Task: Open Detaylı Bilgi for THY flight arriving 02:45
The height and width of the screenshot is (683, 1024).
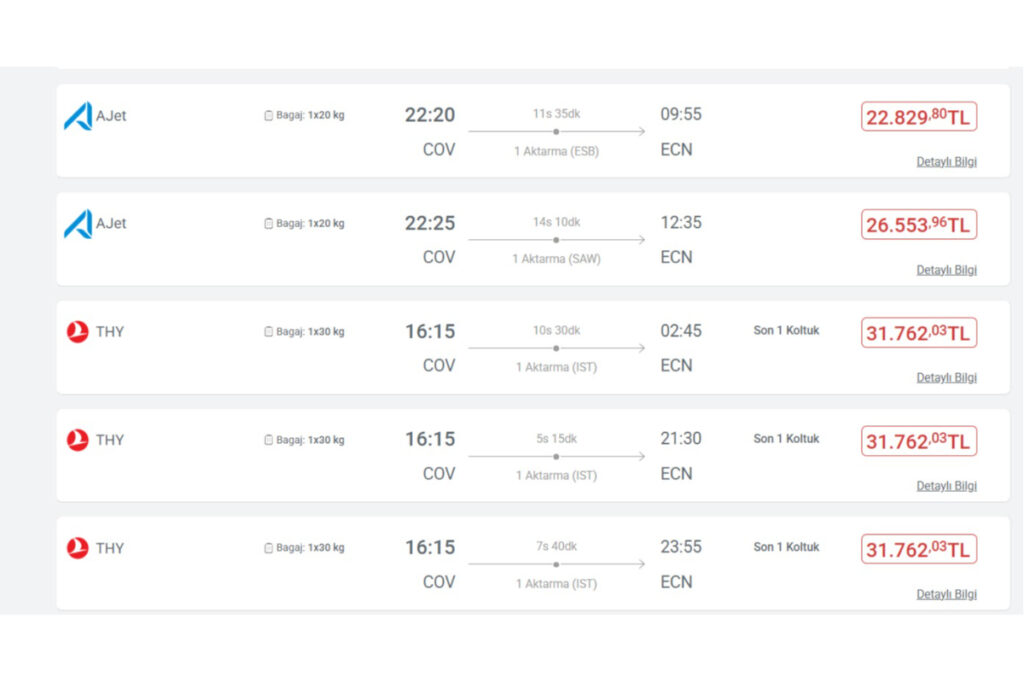Action: [x=946, y=378]
